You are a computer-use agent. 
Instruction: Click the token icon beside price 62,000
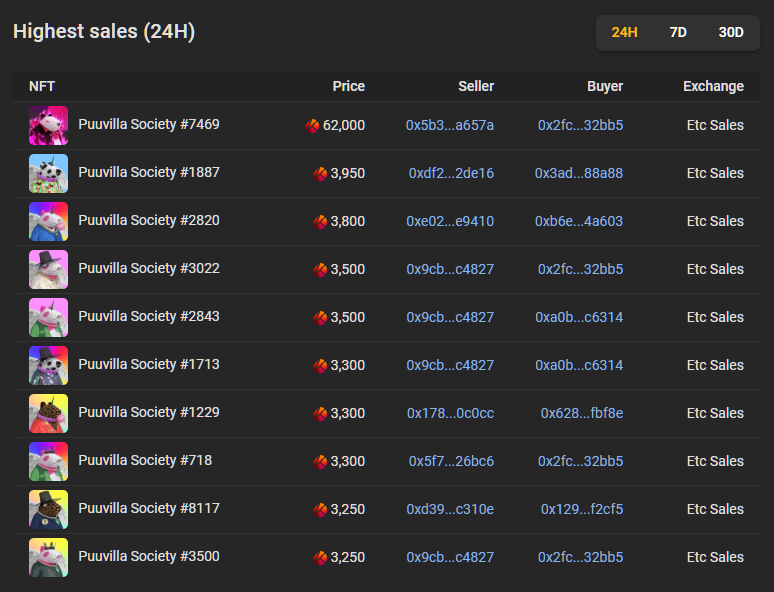(312, 126)
